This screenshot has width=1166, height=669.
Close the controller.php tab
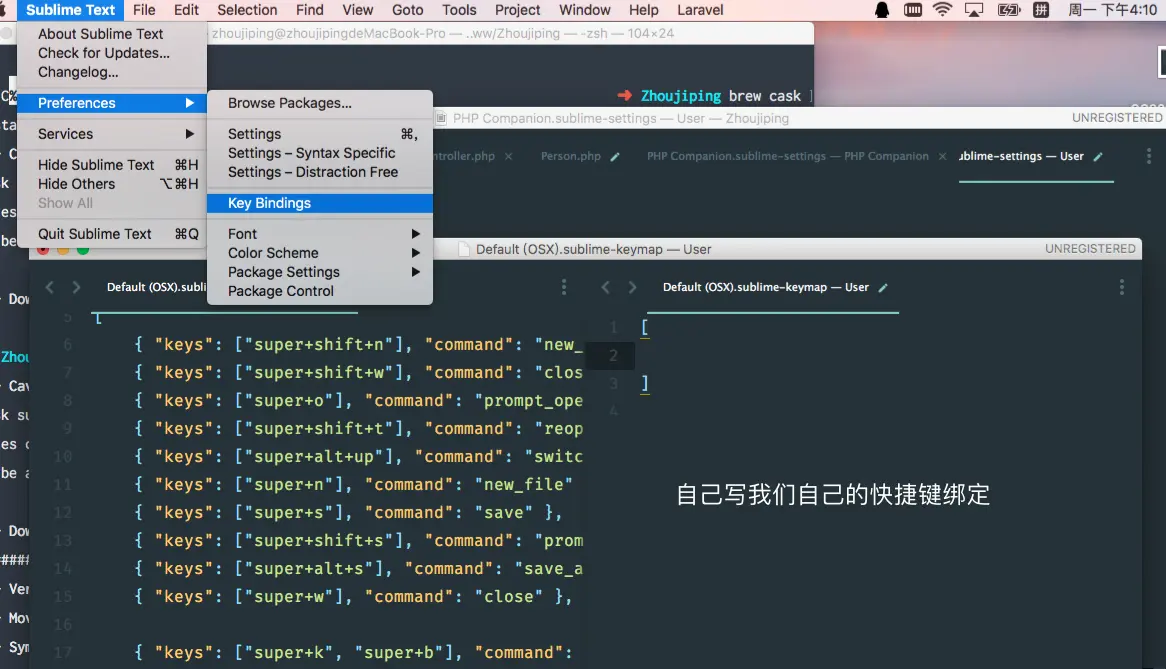(x=509, y=157)
